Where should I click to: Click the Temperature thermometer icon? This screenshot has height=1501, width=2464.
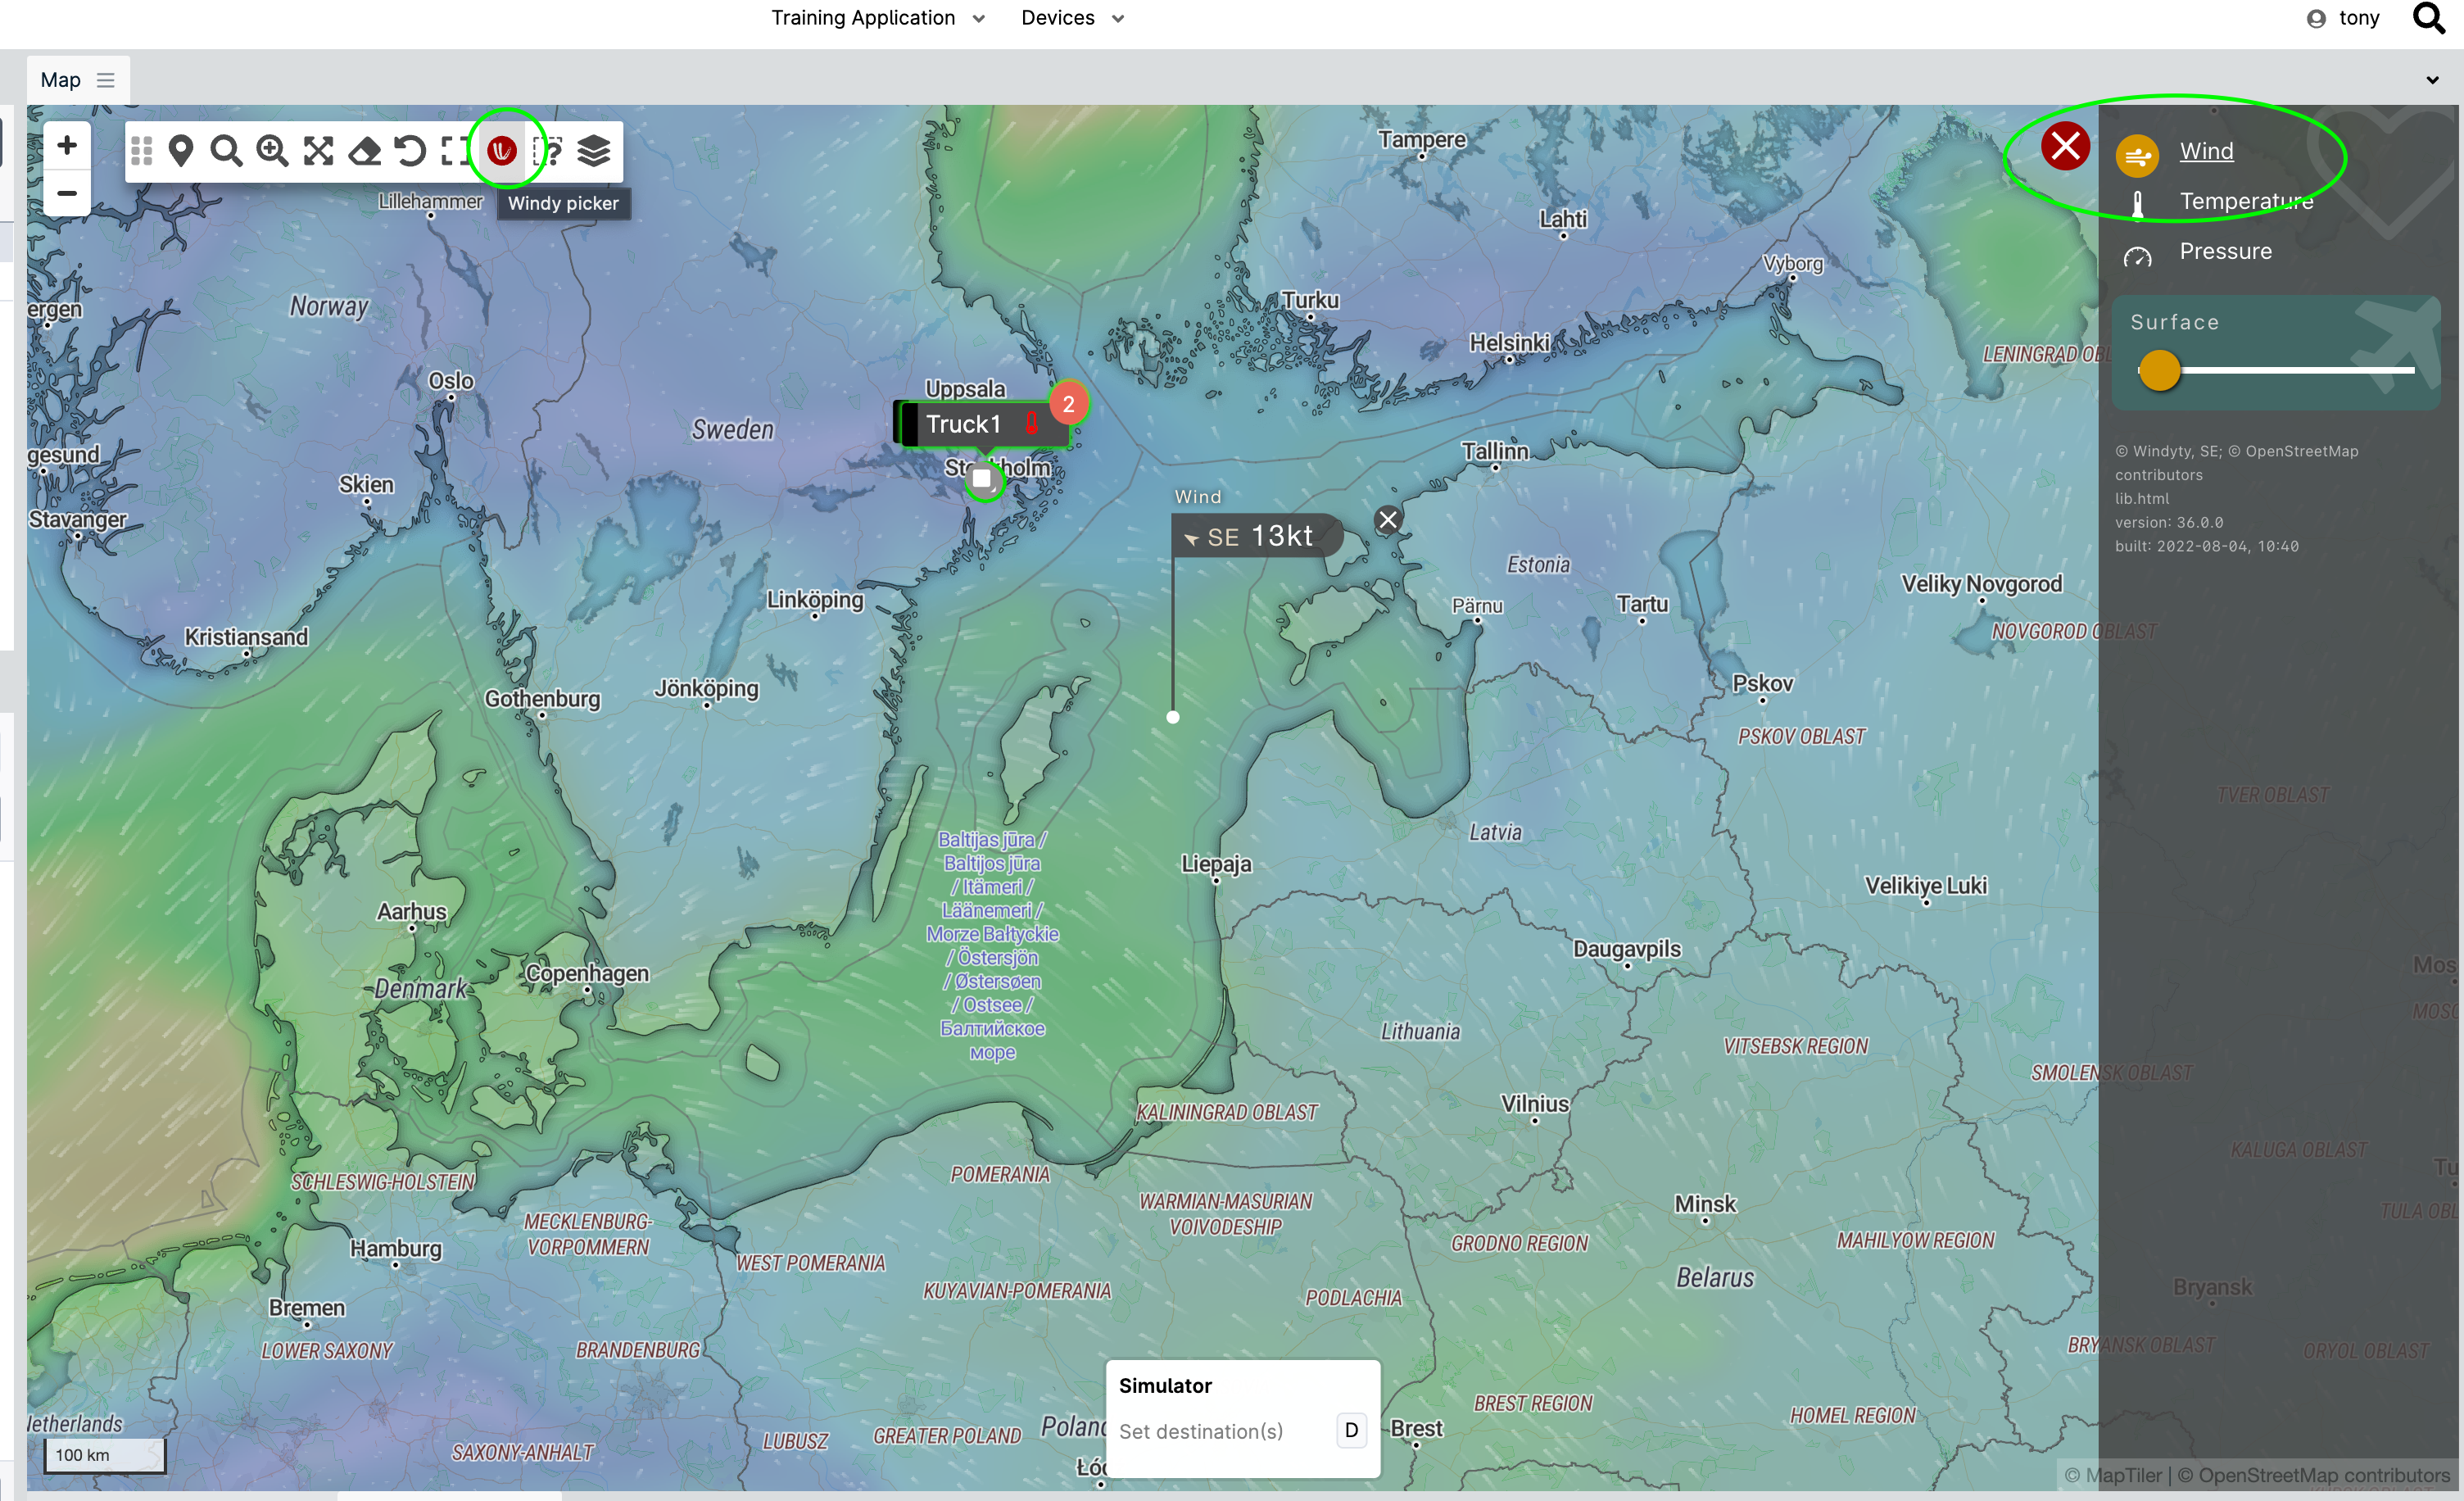point(2137,205)
